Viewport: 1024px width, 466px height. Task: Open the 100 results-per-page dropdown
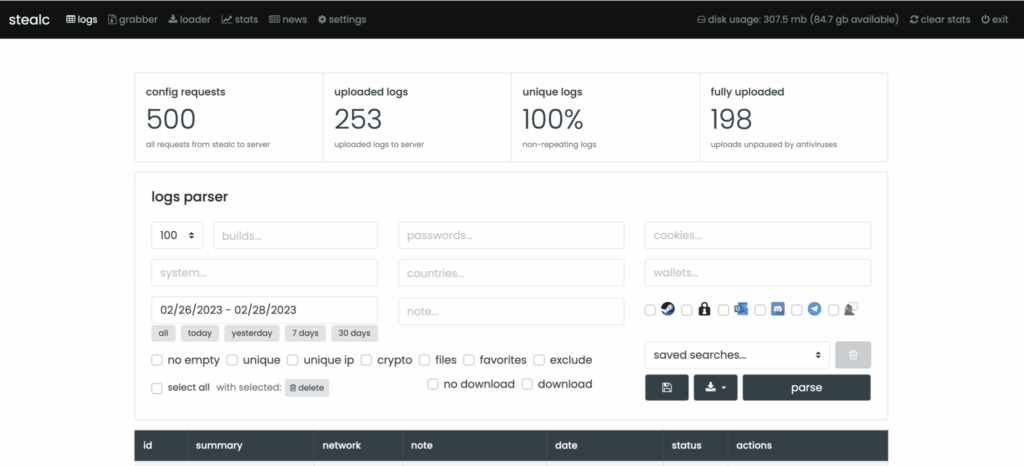(x=177, y=235)
